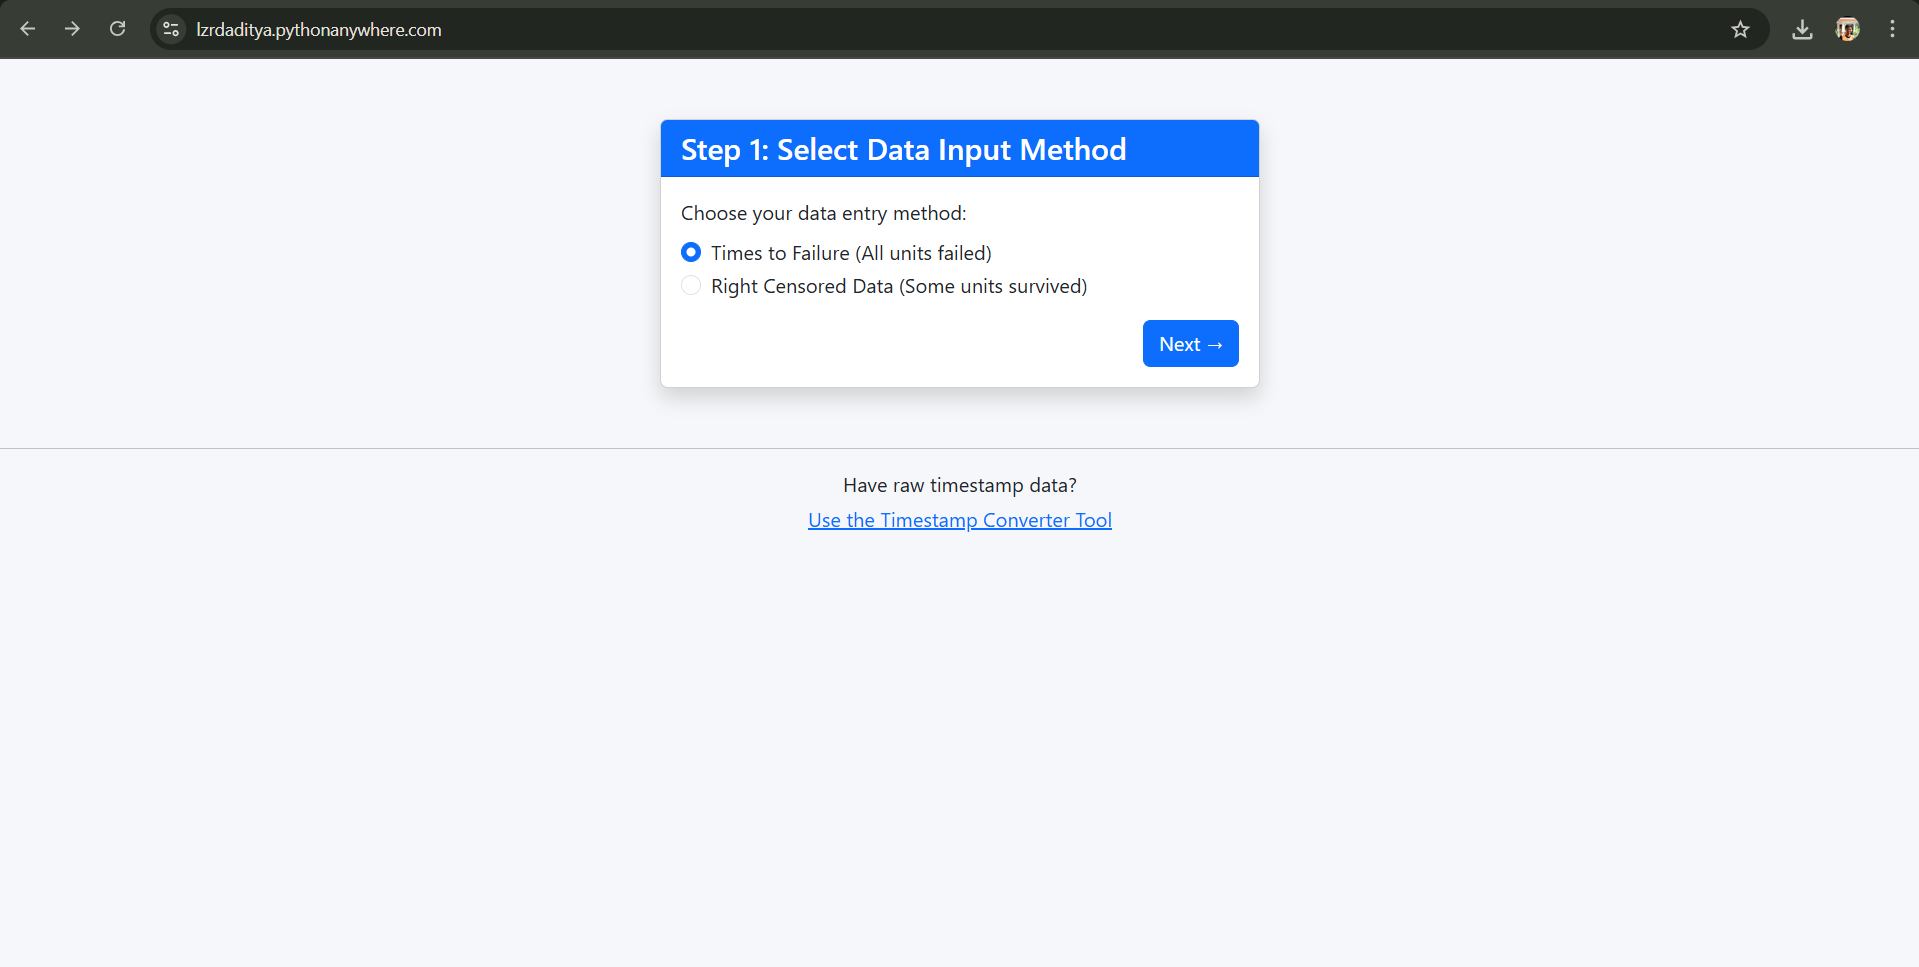Image resolution: width=1919 pixels, height=967 pixels.
Task: Click the Next arrow on the blue button
Action: coord(1216,343)
